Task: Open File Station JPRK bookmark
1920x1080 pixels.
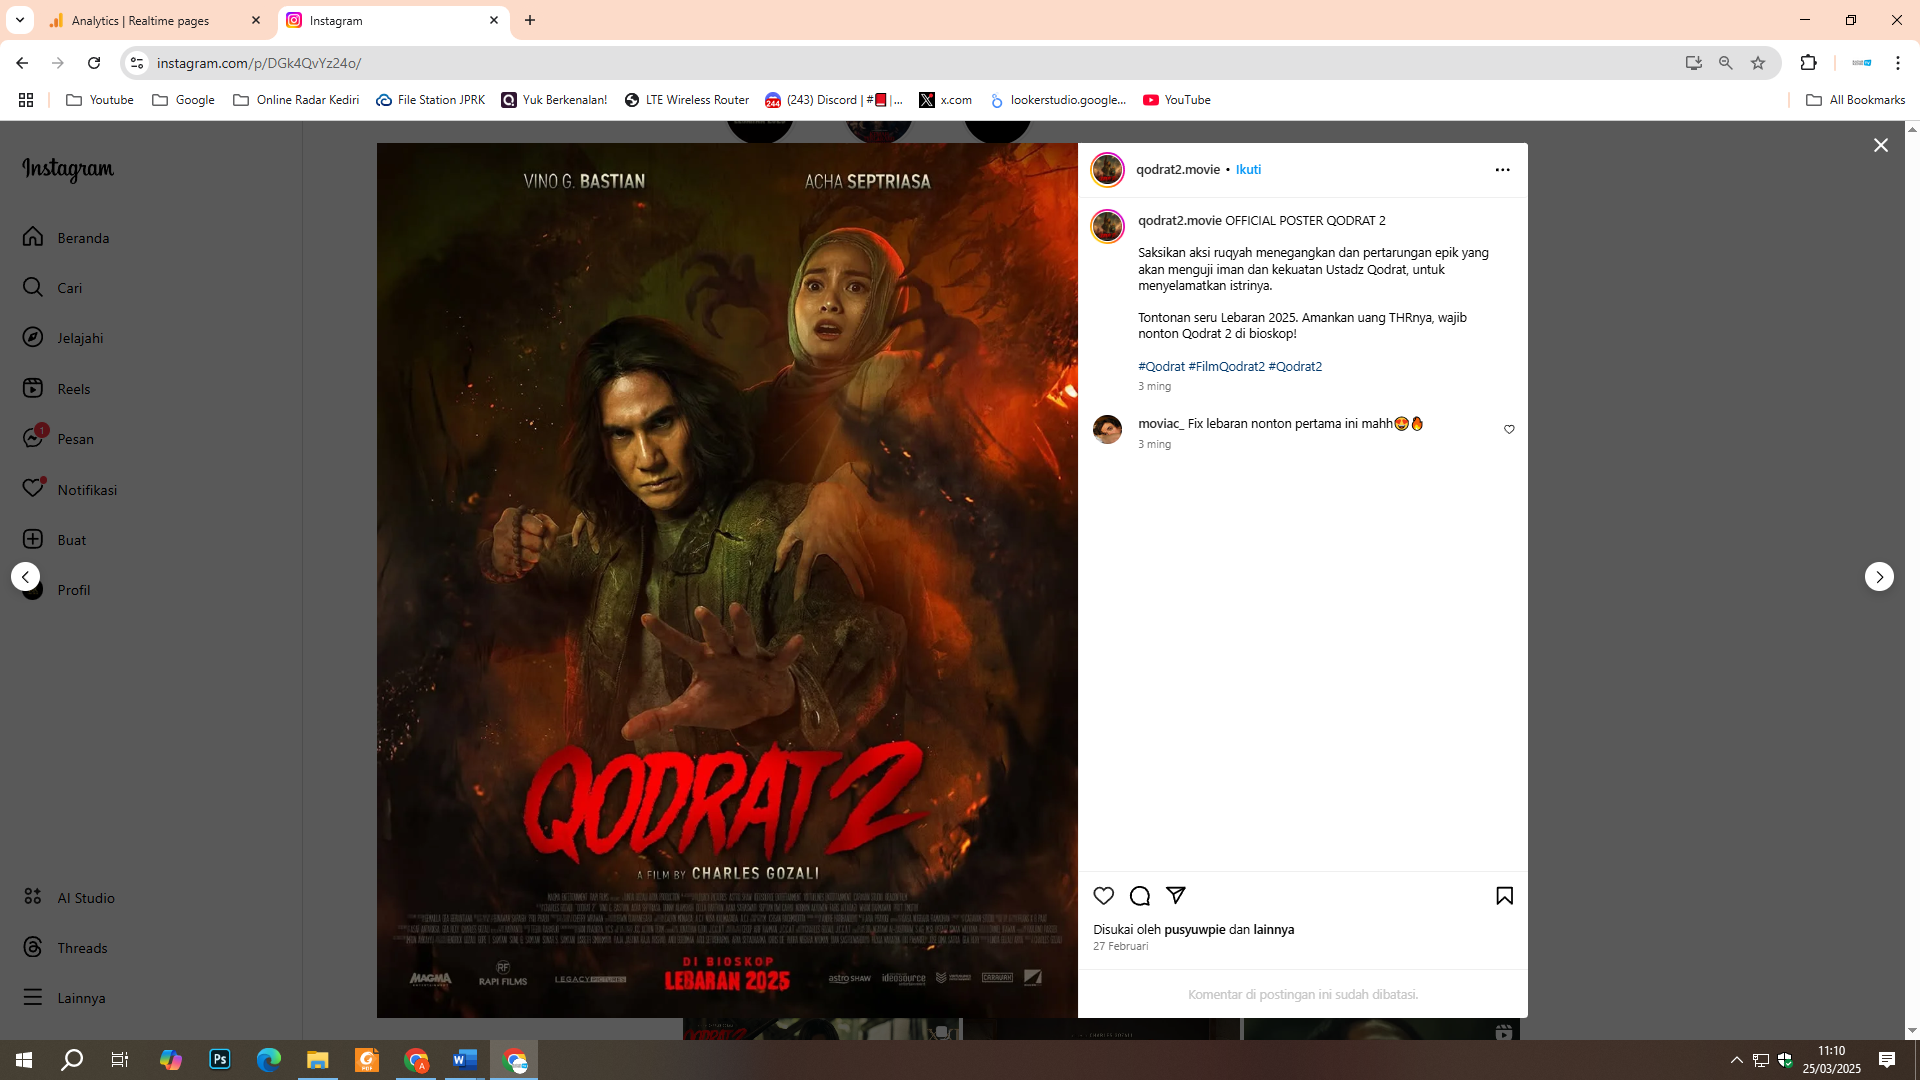Action: (x=431, y=100)
